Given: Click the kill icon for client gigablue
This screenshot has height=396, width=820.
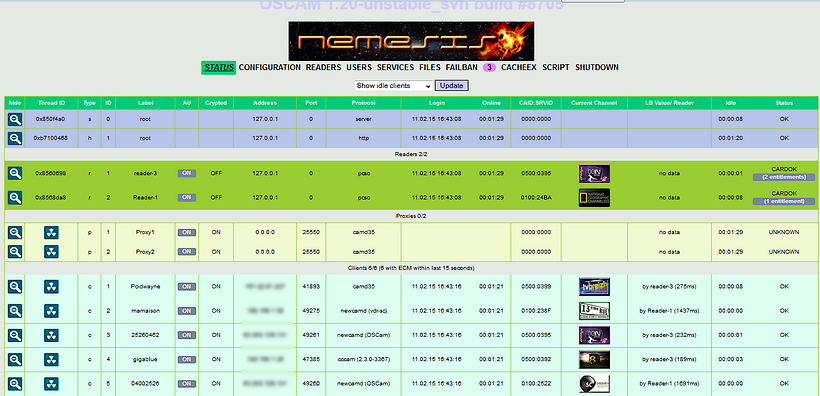Looking at the screenshot, I should click(x=51, y=359).
